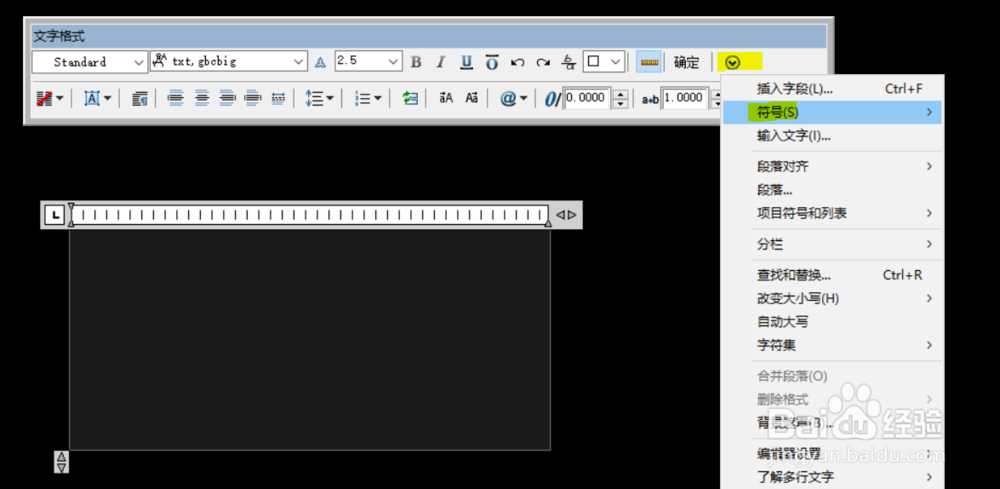This screenshot has width=1000, height=489.
Task: Click the 确定 confirm button
Action: click(686, 62)
